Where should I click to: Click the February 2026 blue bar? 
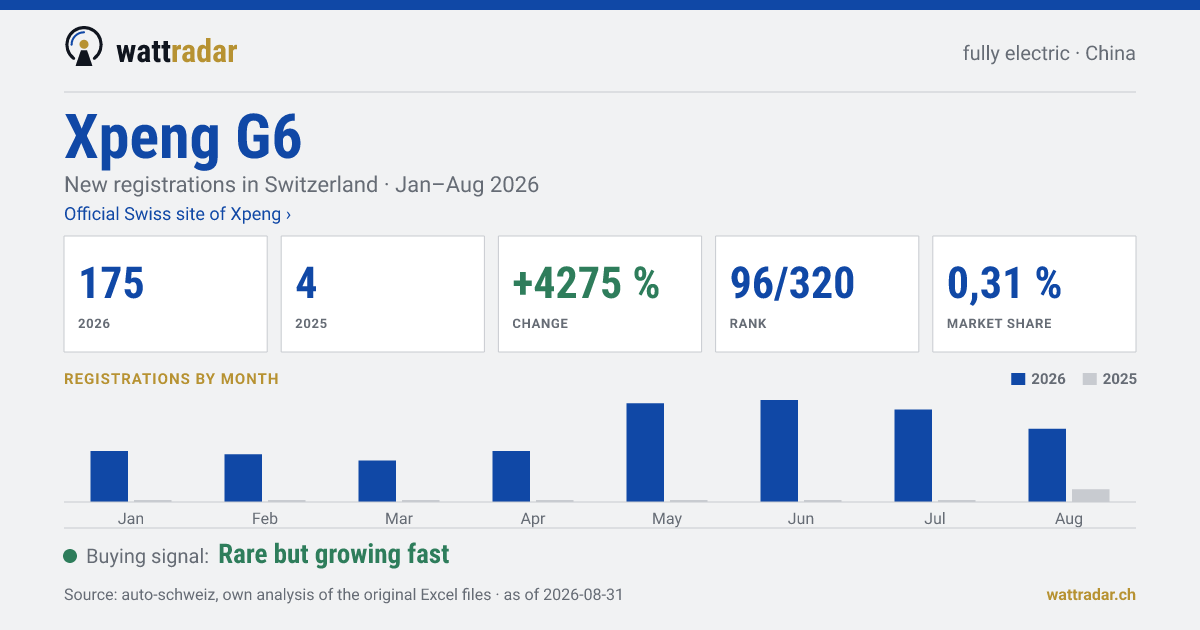coord(243,478)
